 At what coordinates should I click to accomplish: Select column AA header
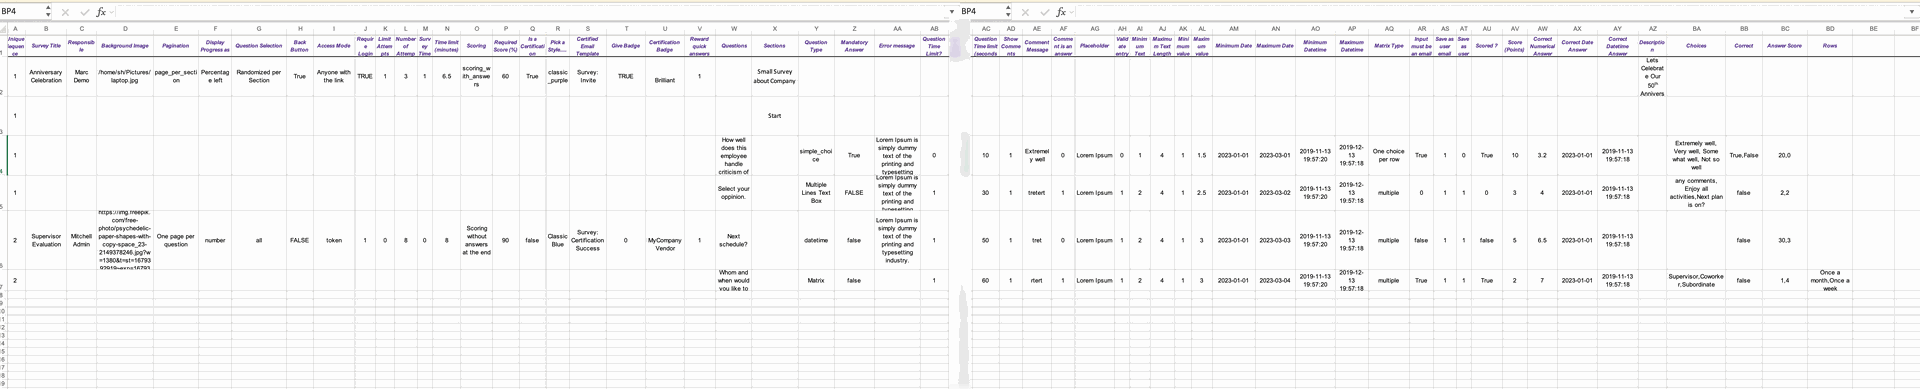(897, 29)
